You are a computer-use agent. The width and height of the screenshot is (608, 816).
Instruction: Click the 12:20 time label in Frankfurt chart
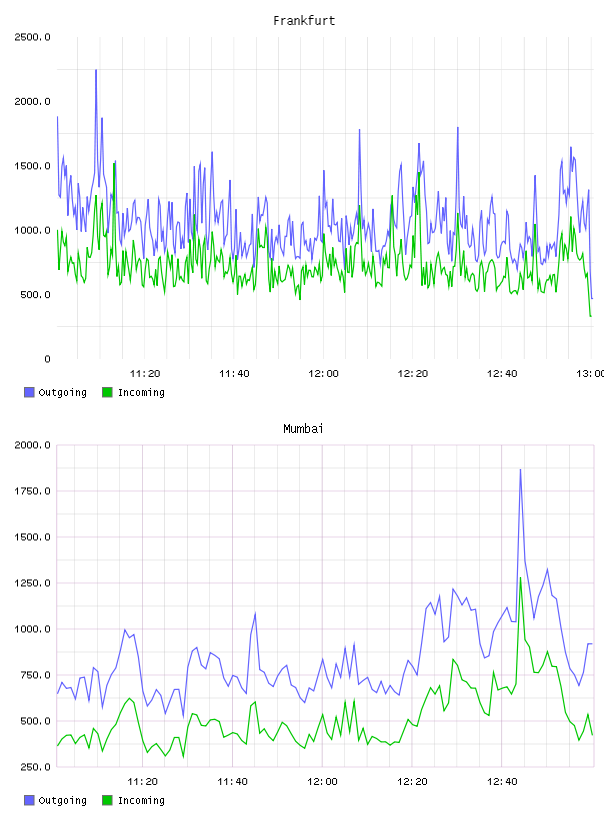click(x=413, y=374)
